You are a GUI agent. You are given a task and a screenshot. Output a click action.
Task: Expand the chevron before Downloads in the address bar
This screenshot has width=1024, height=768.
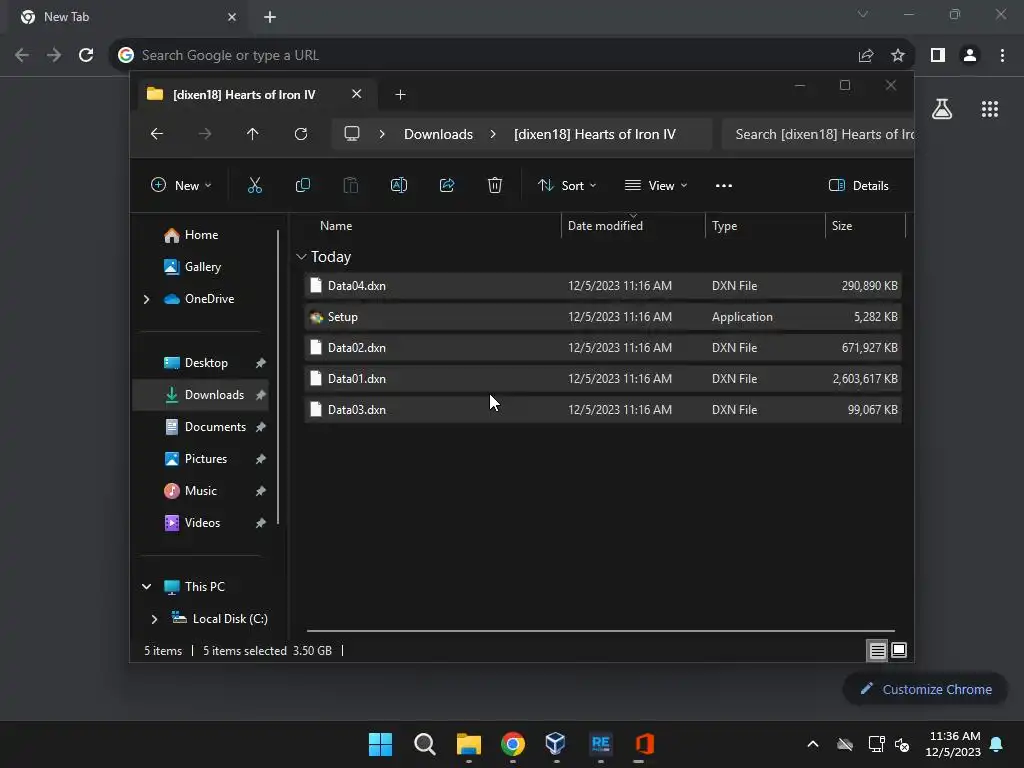coord(382,134)
